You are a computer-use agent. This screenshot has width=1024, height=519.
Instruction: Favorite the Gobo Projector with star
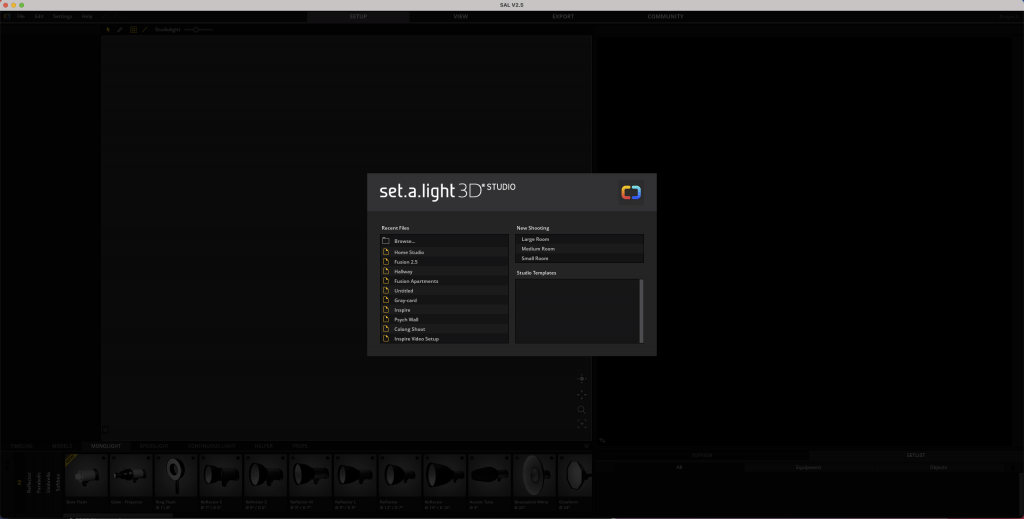(149, 458)
